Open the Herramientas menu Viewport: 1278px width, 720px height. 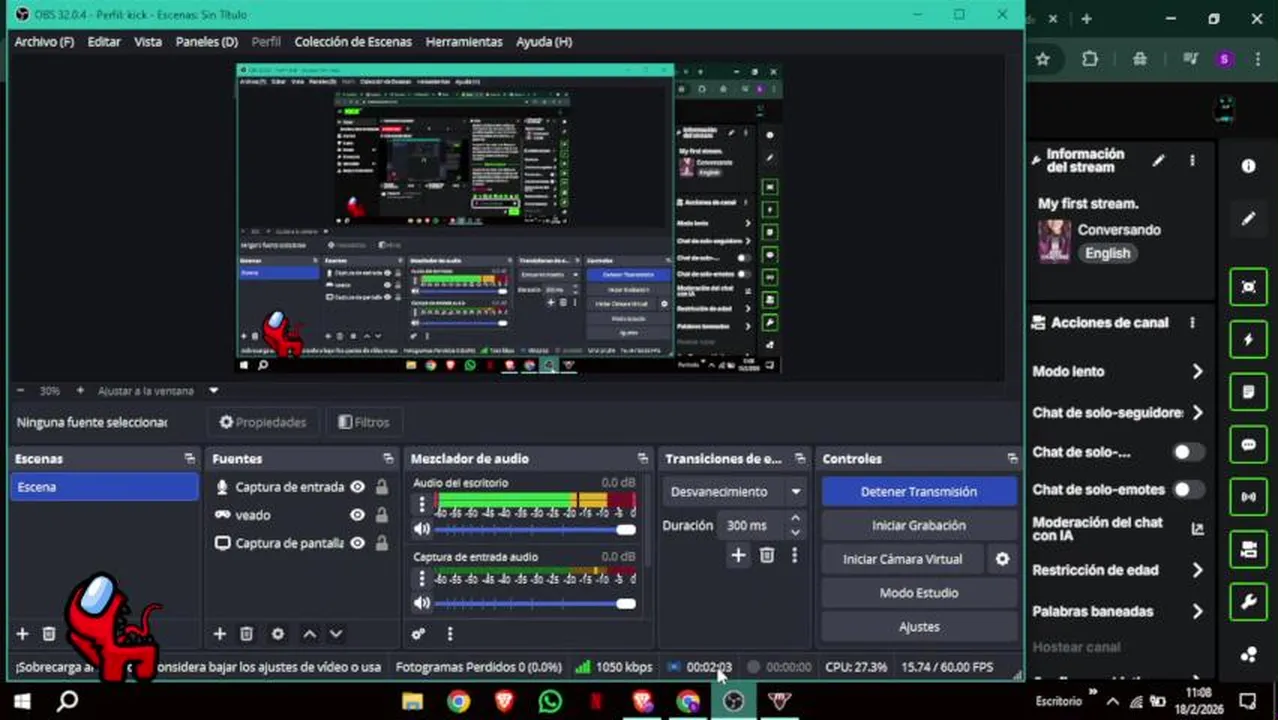coord(464,42)
